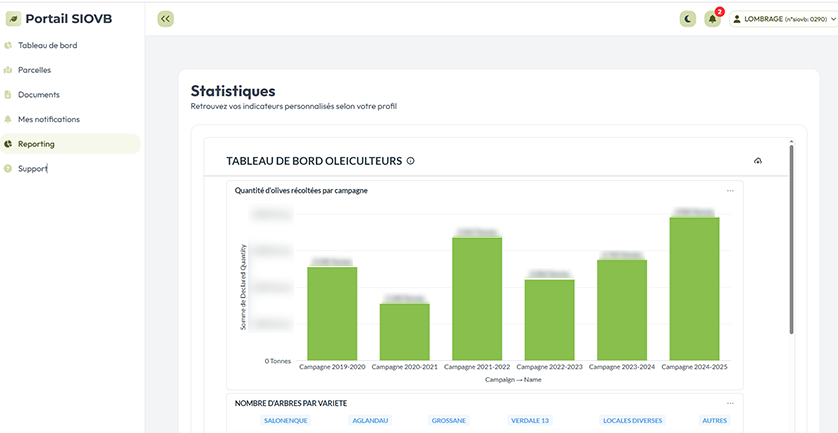Select the LOCALES DIVERSES variety tag

point(632,421)
